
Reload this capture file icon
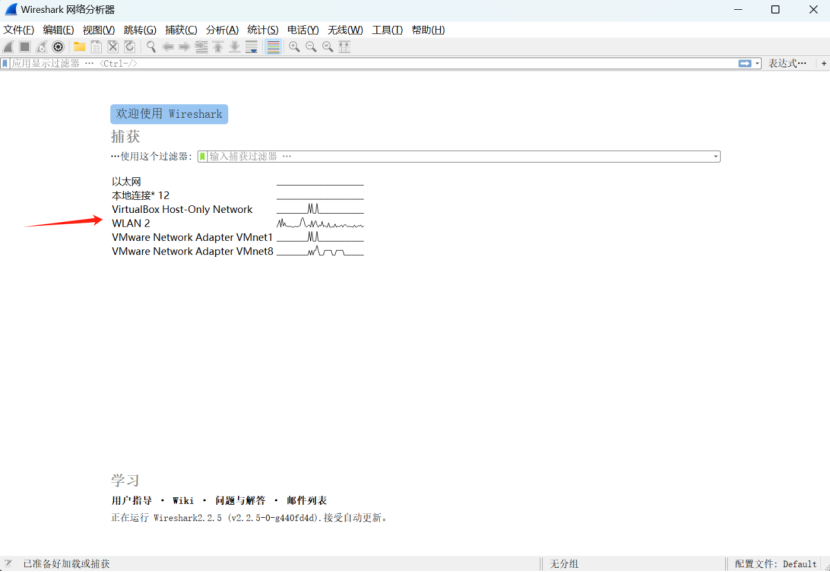[130, 47]
